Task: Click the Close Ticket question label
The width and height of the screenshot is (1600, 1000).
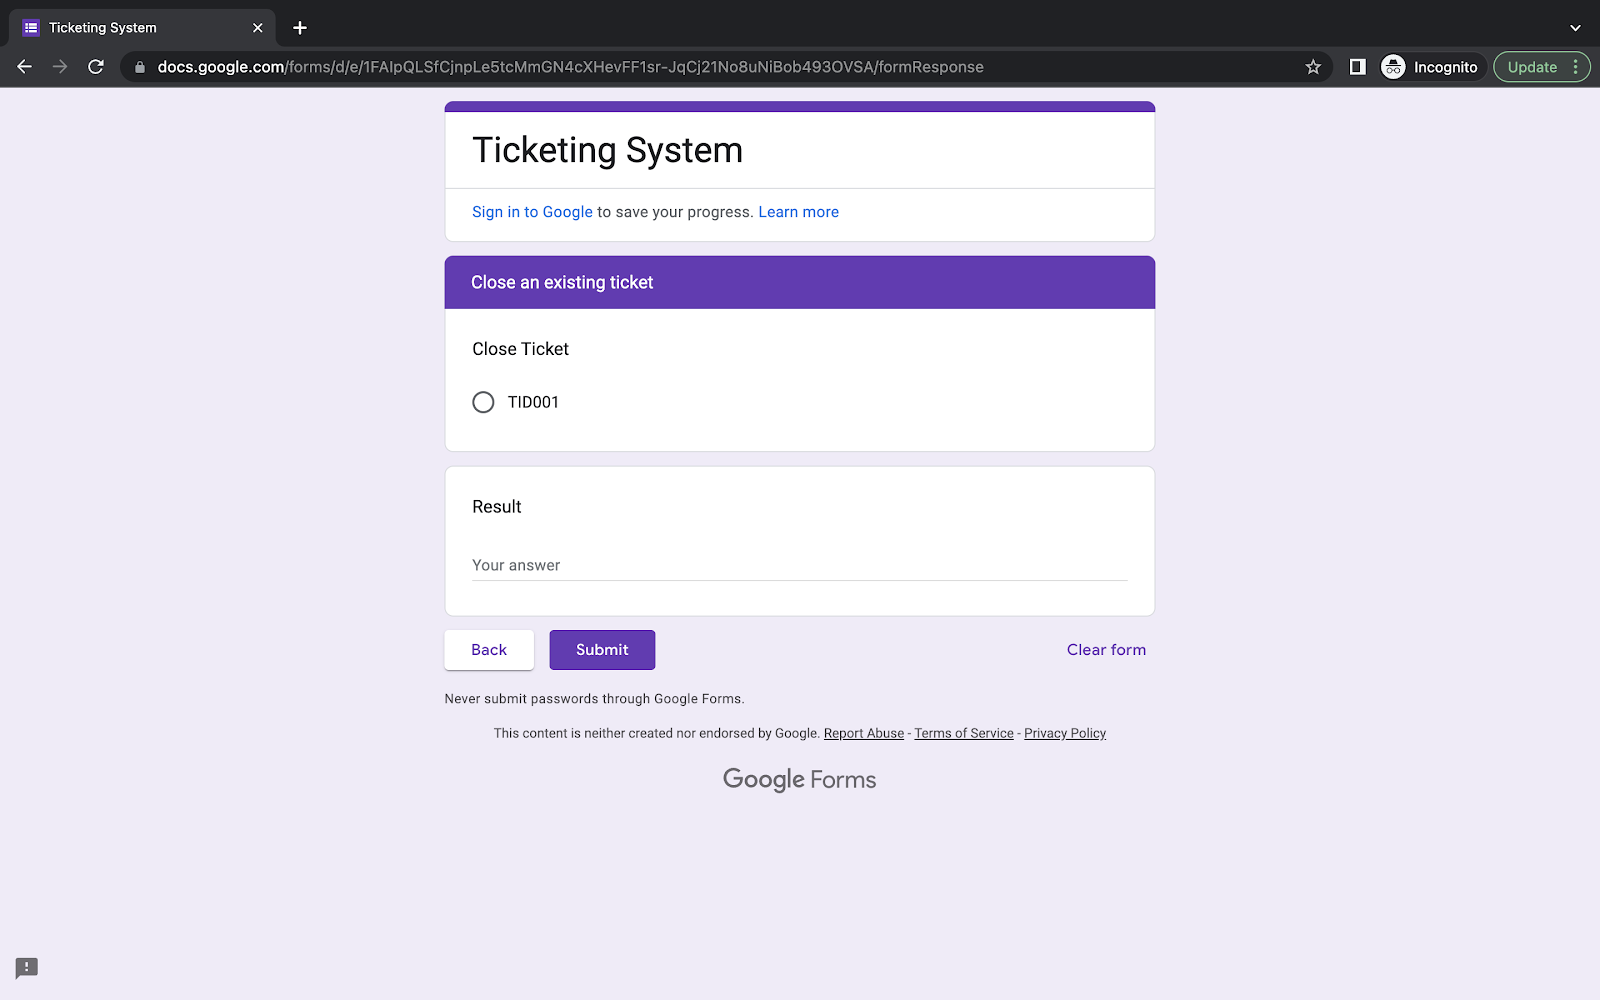Action: click(520, 349)
